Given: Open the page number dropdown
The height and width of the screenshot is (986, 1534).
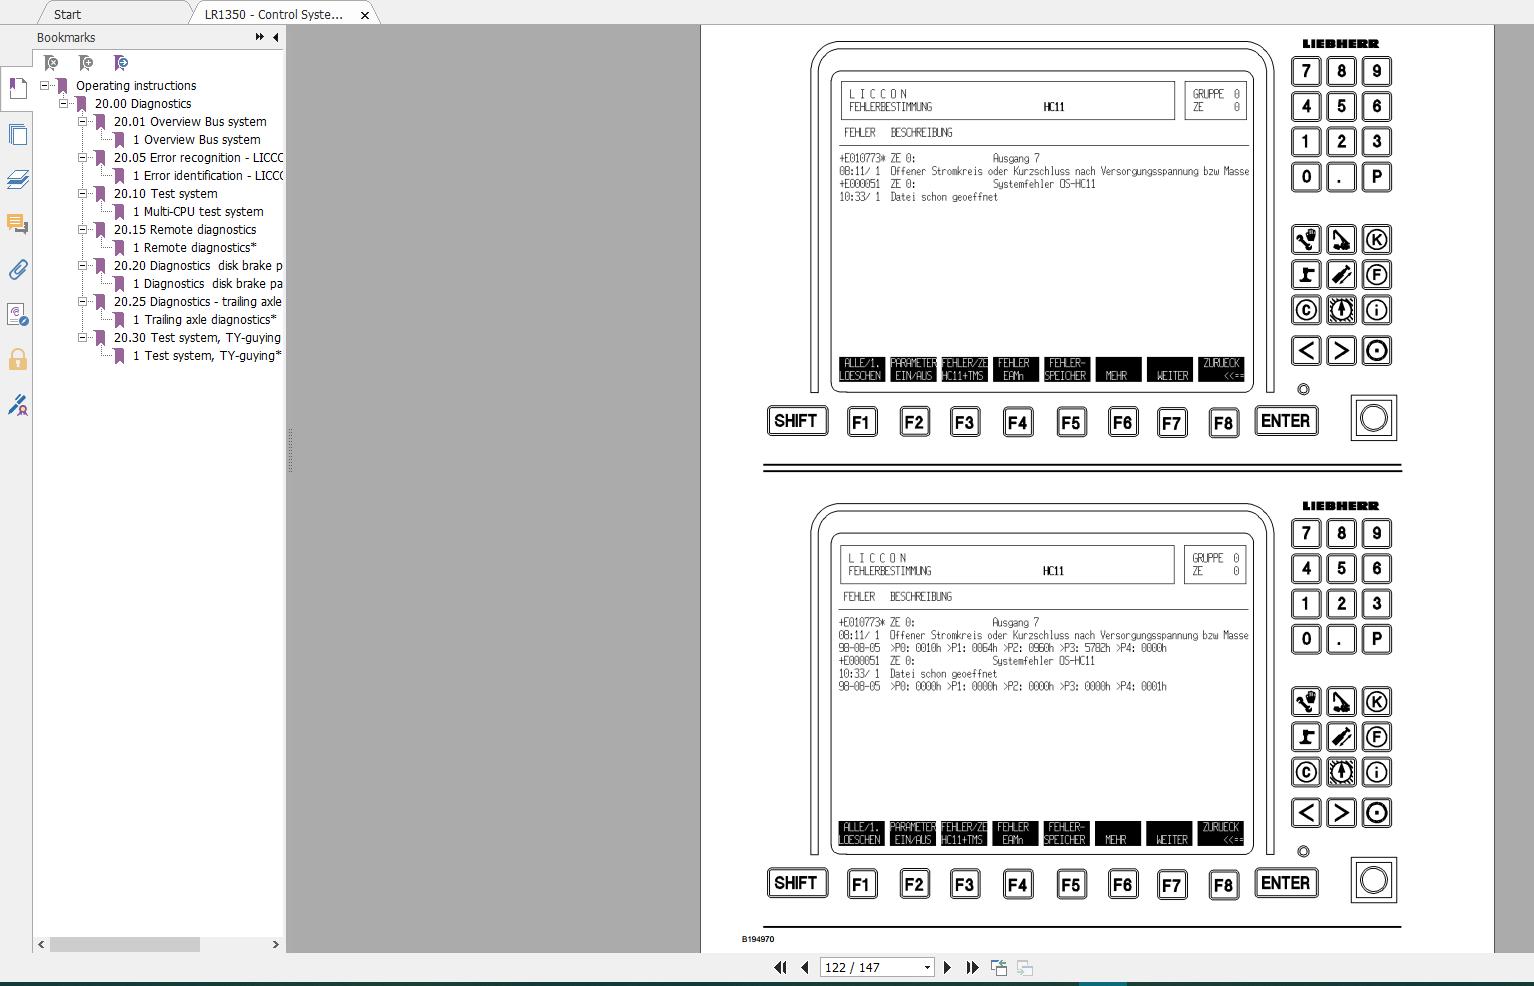Looking at the screenshot, I should [x=926, y=967].
